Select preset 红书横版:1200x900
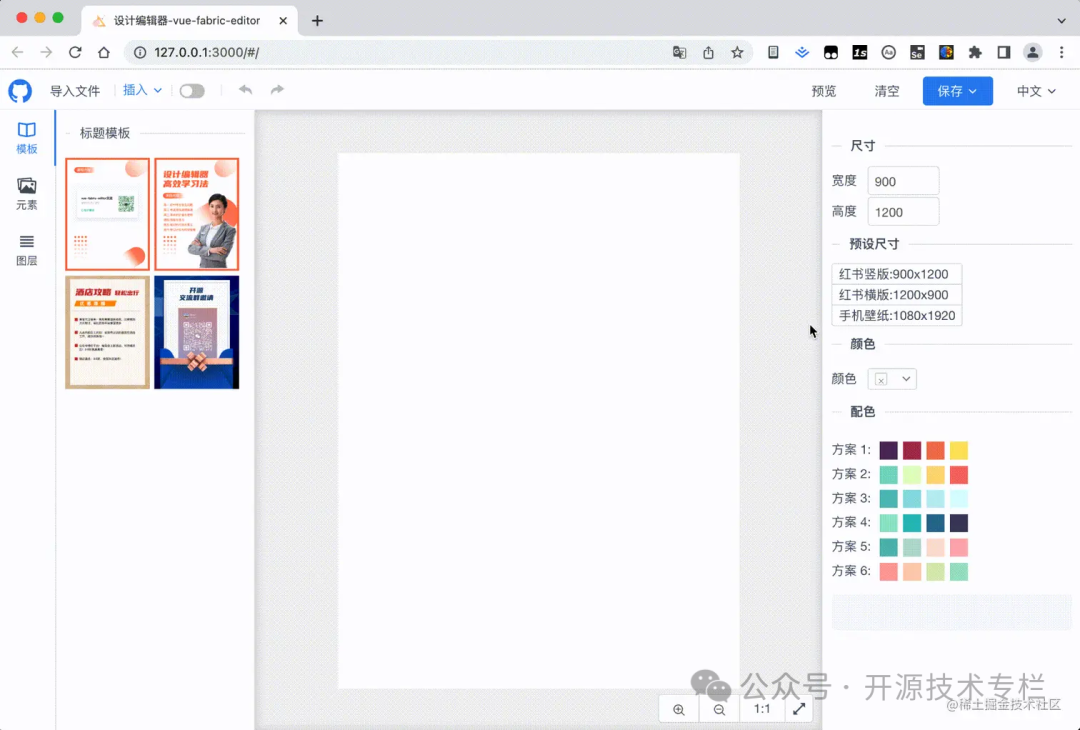This screenshot has width=1080, height=730. pos(896,295)
